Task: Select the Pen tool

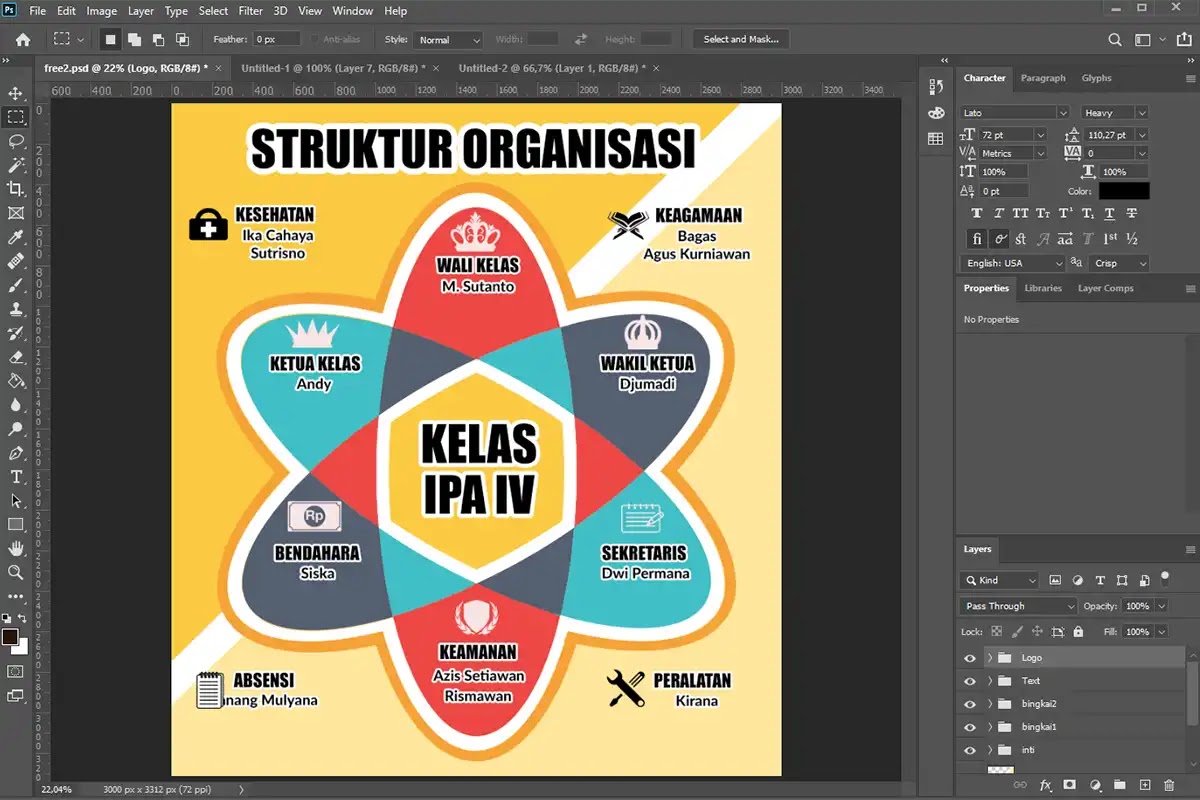Action: 16,452
